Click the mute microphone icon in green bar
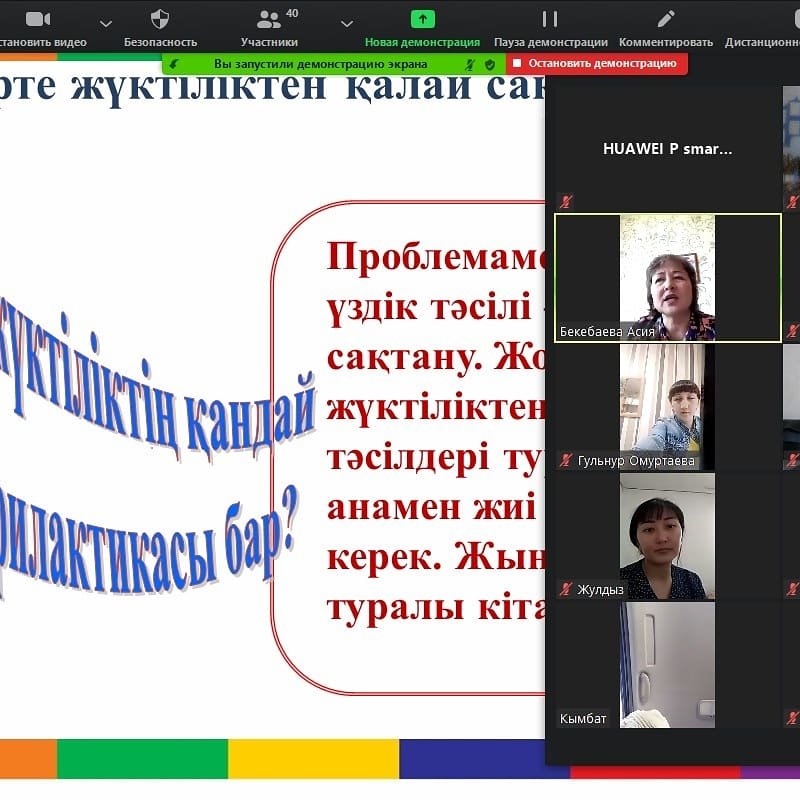This screenshot has height=800, width=800. tap(470, 64)
